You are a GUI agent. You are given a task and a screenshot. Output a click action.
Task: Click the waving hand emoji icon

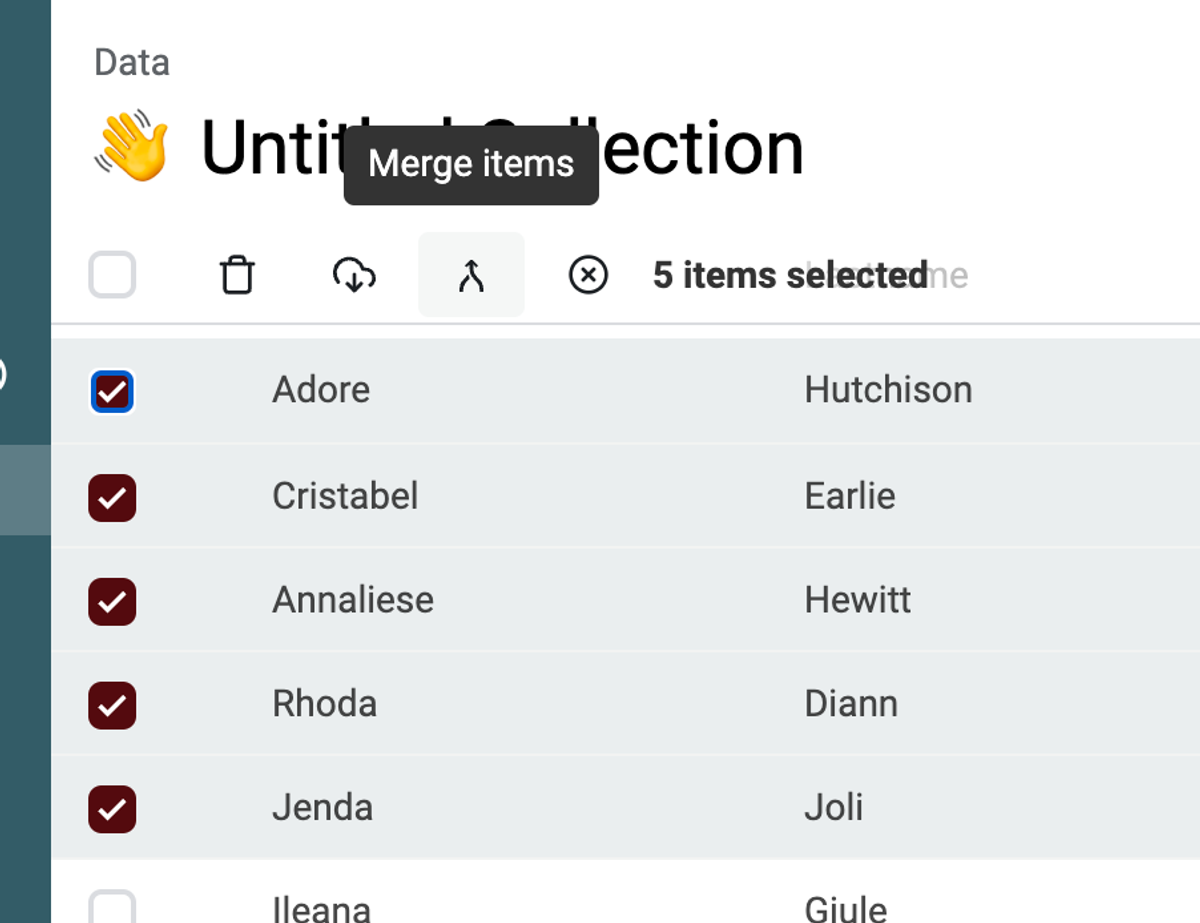point(133,148)
